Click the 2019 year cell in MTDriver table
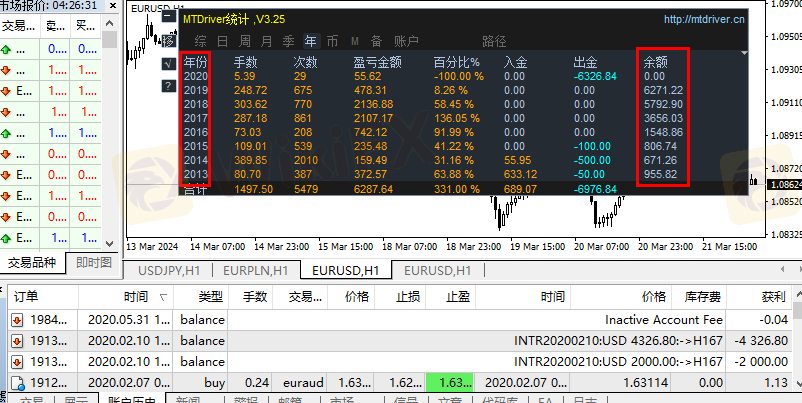 pyautogui.click(x=196, y=91)
